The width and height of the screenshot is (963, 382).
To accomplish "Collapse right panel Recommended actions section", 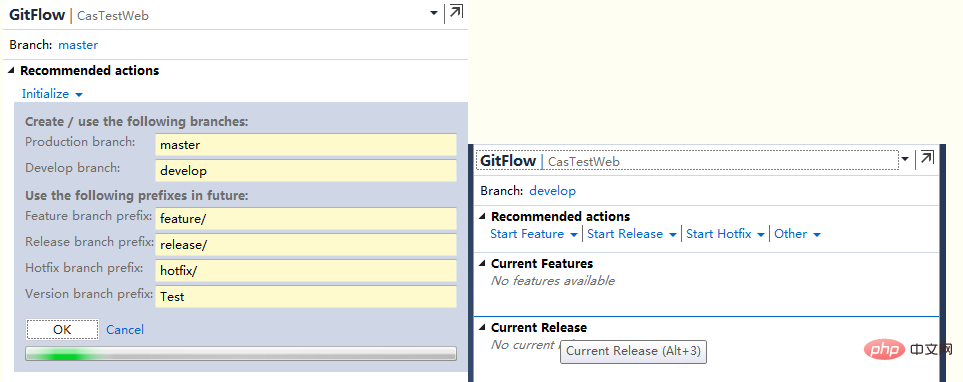I will click(x=483, y=217).
